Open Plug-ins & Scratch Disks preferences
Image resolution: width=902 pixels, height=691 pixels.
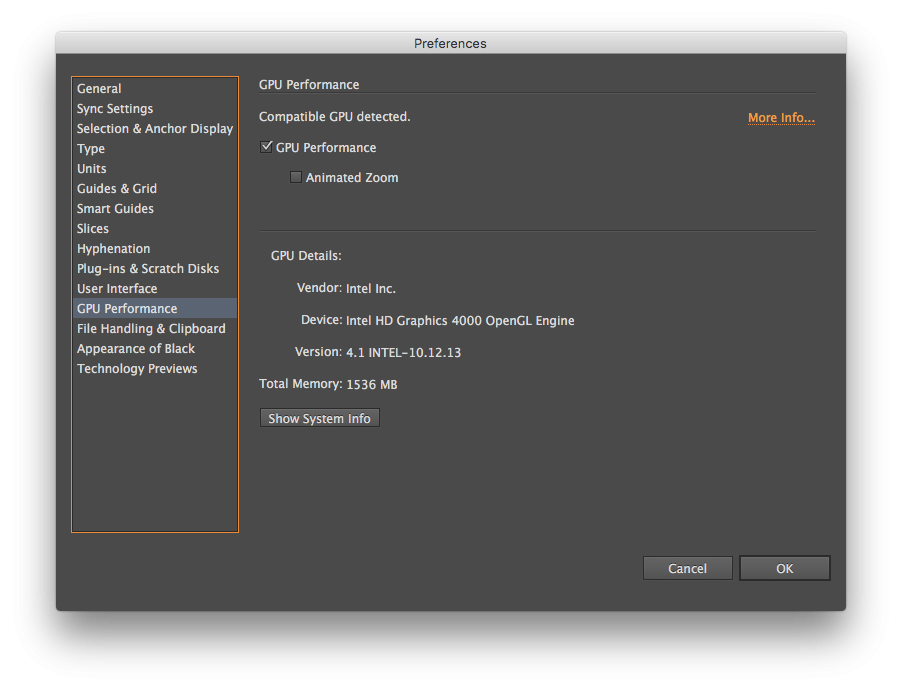[x=155, y=269]
